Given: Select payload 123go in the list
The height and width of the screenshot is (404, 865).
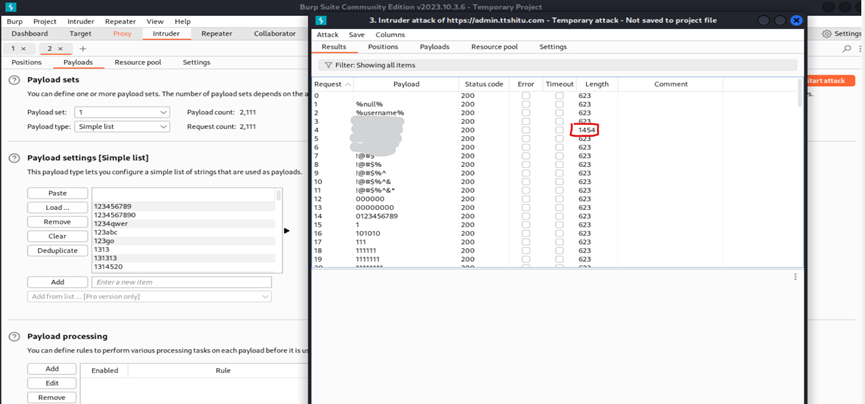Looking at the screenshot, I should (184, 241).
